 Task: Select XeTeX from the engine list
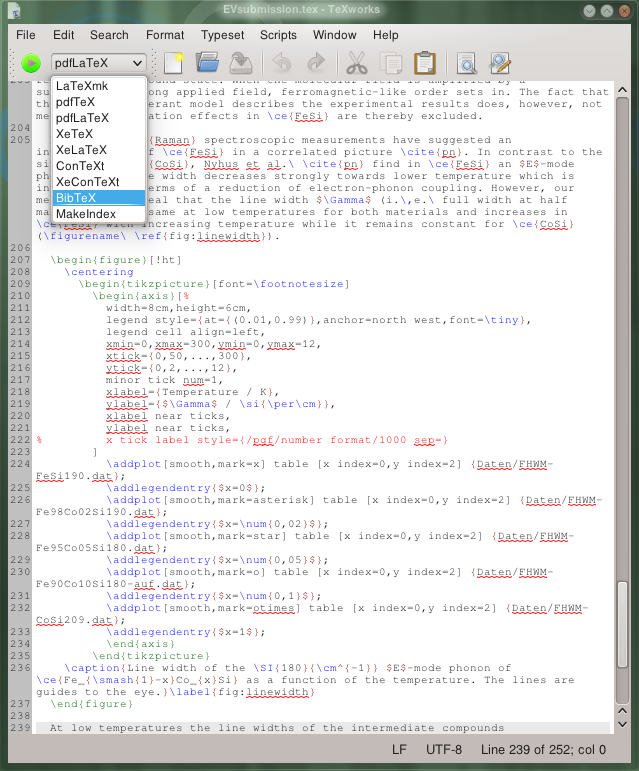point(99,134)
